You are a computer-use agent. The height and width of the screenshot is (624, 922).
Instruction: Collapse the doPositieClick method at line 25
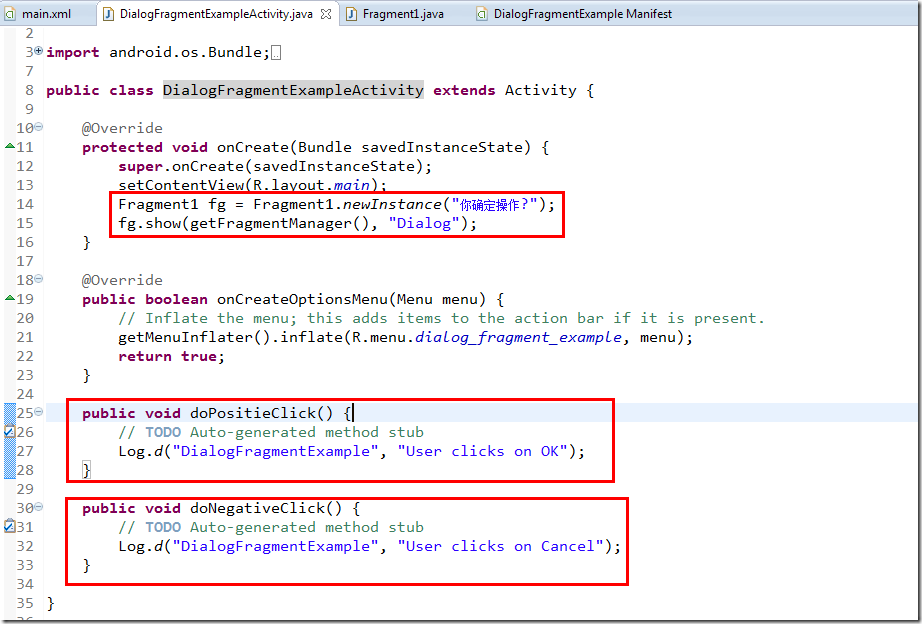pyautogui.click(x=39, y=412)
